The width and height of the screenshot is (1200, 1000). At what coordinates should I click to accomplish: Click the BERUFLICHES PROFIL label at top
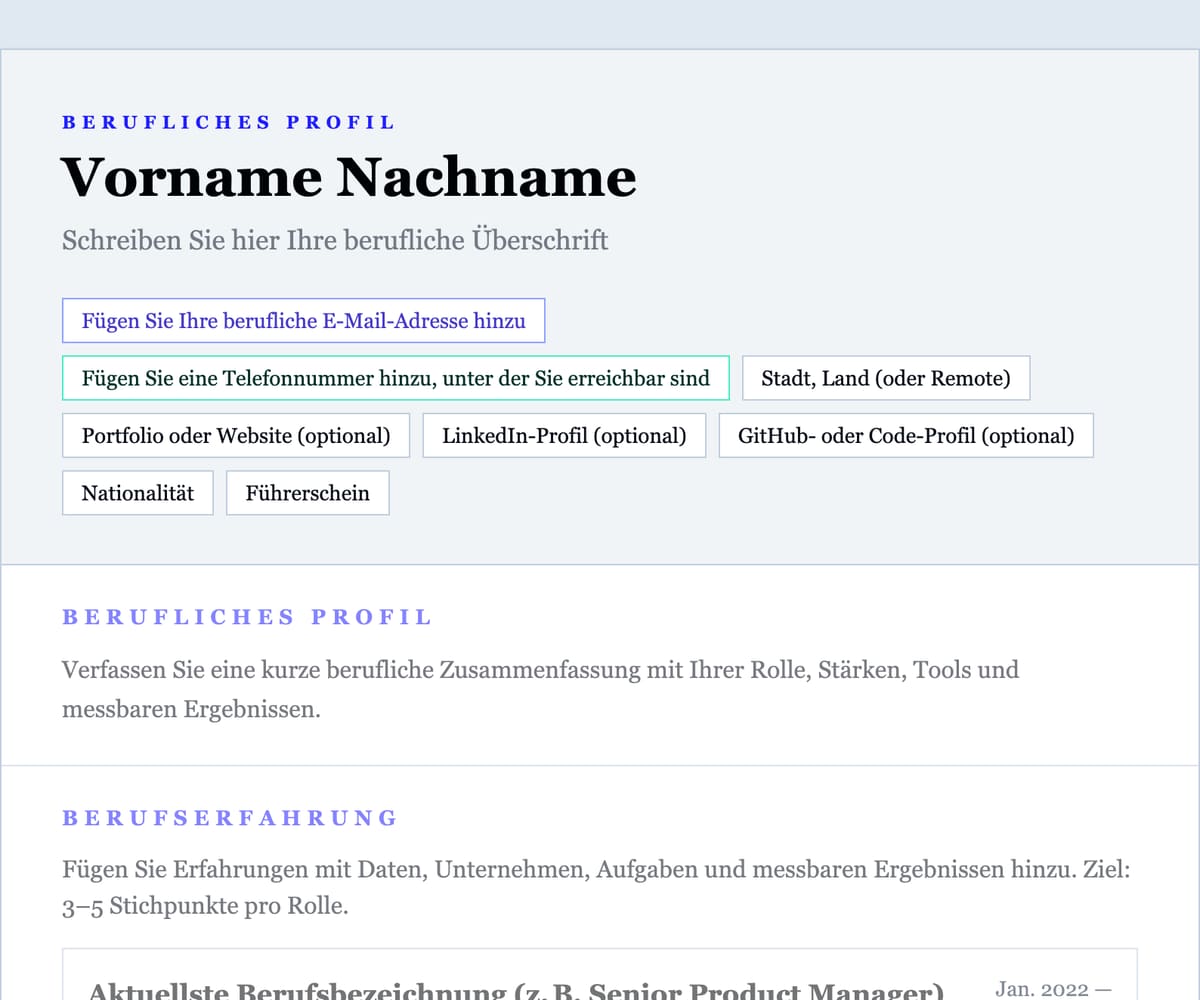(227, 121)
